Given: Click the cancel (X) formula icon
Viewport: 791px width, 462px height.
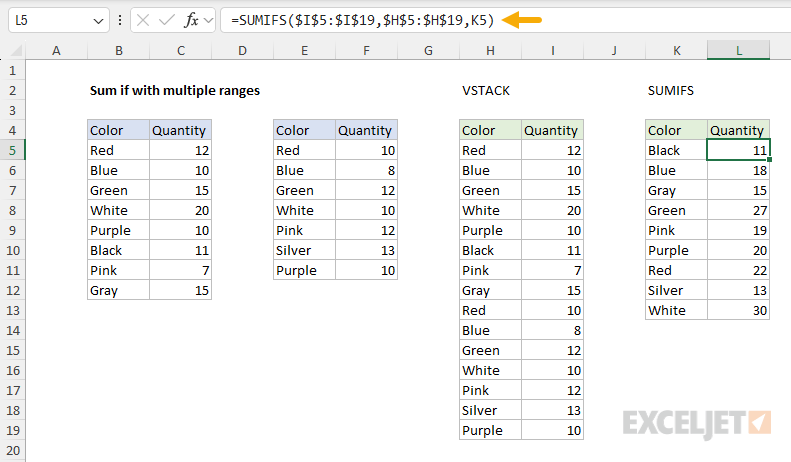Looking at the screenshot, I should [x=143, y=21].
